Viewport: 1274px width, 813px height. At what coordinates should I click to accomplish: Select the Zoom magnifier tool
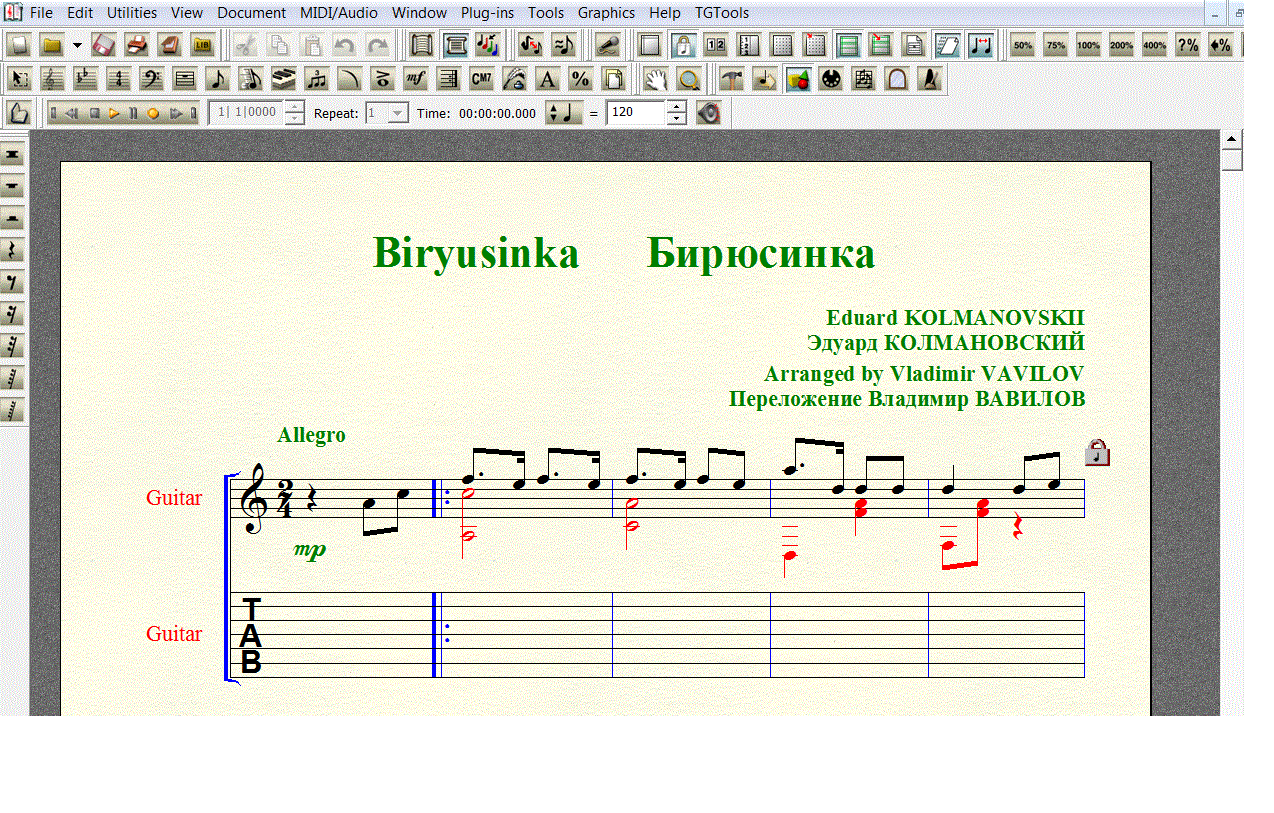tap(688, 79)
